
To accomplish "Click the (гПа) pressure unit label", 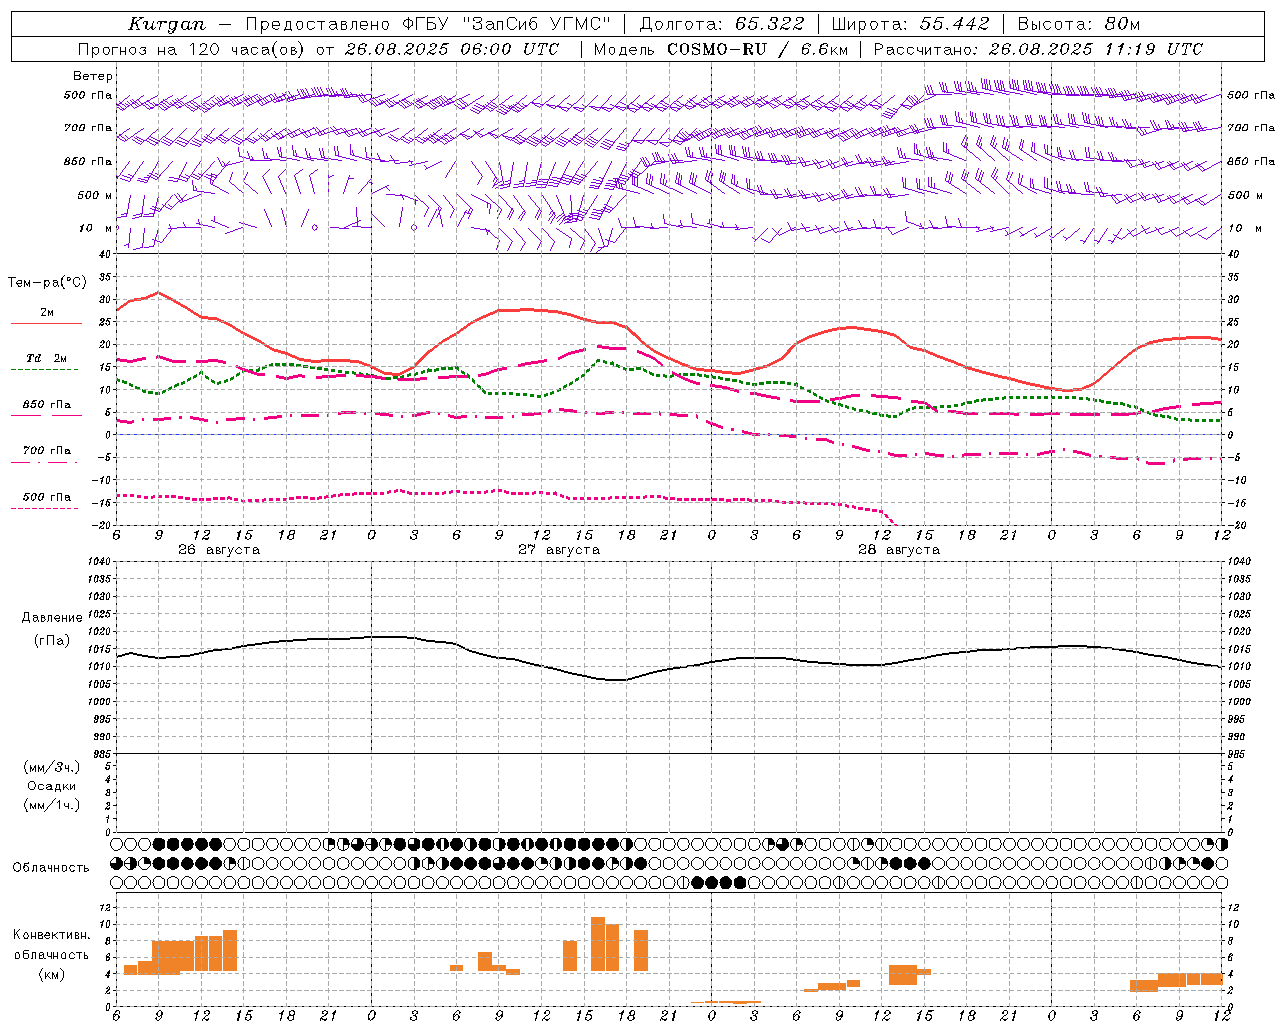I will pyautogui.click(x=52, y=641).
